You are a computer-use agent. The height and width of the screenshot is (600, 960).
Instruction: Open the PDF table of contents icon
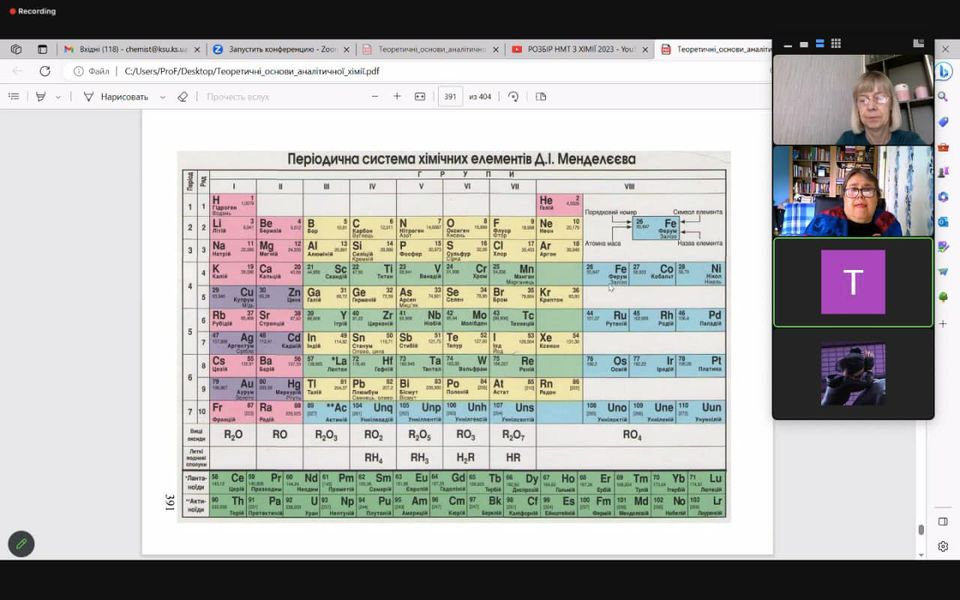click(x=14, y=97)
